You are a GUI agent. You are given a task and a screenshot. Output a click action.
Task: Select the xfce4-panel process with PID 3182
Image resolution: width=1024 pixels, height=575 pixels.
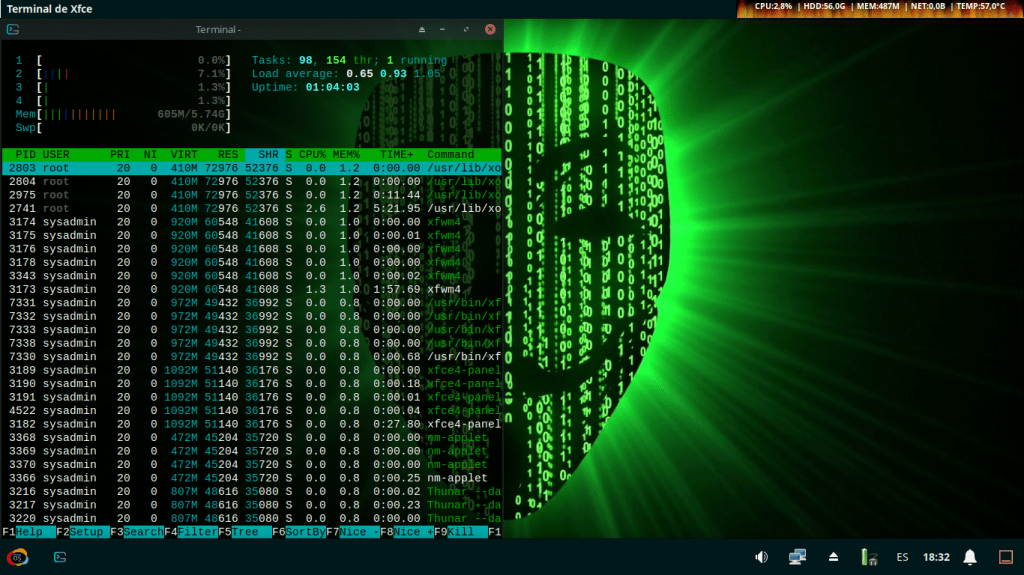250,424
